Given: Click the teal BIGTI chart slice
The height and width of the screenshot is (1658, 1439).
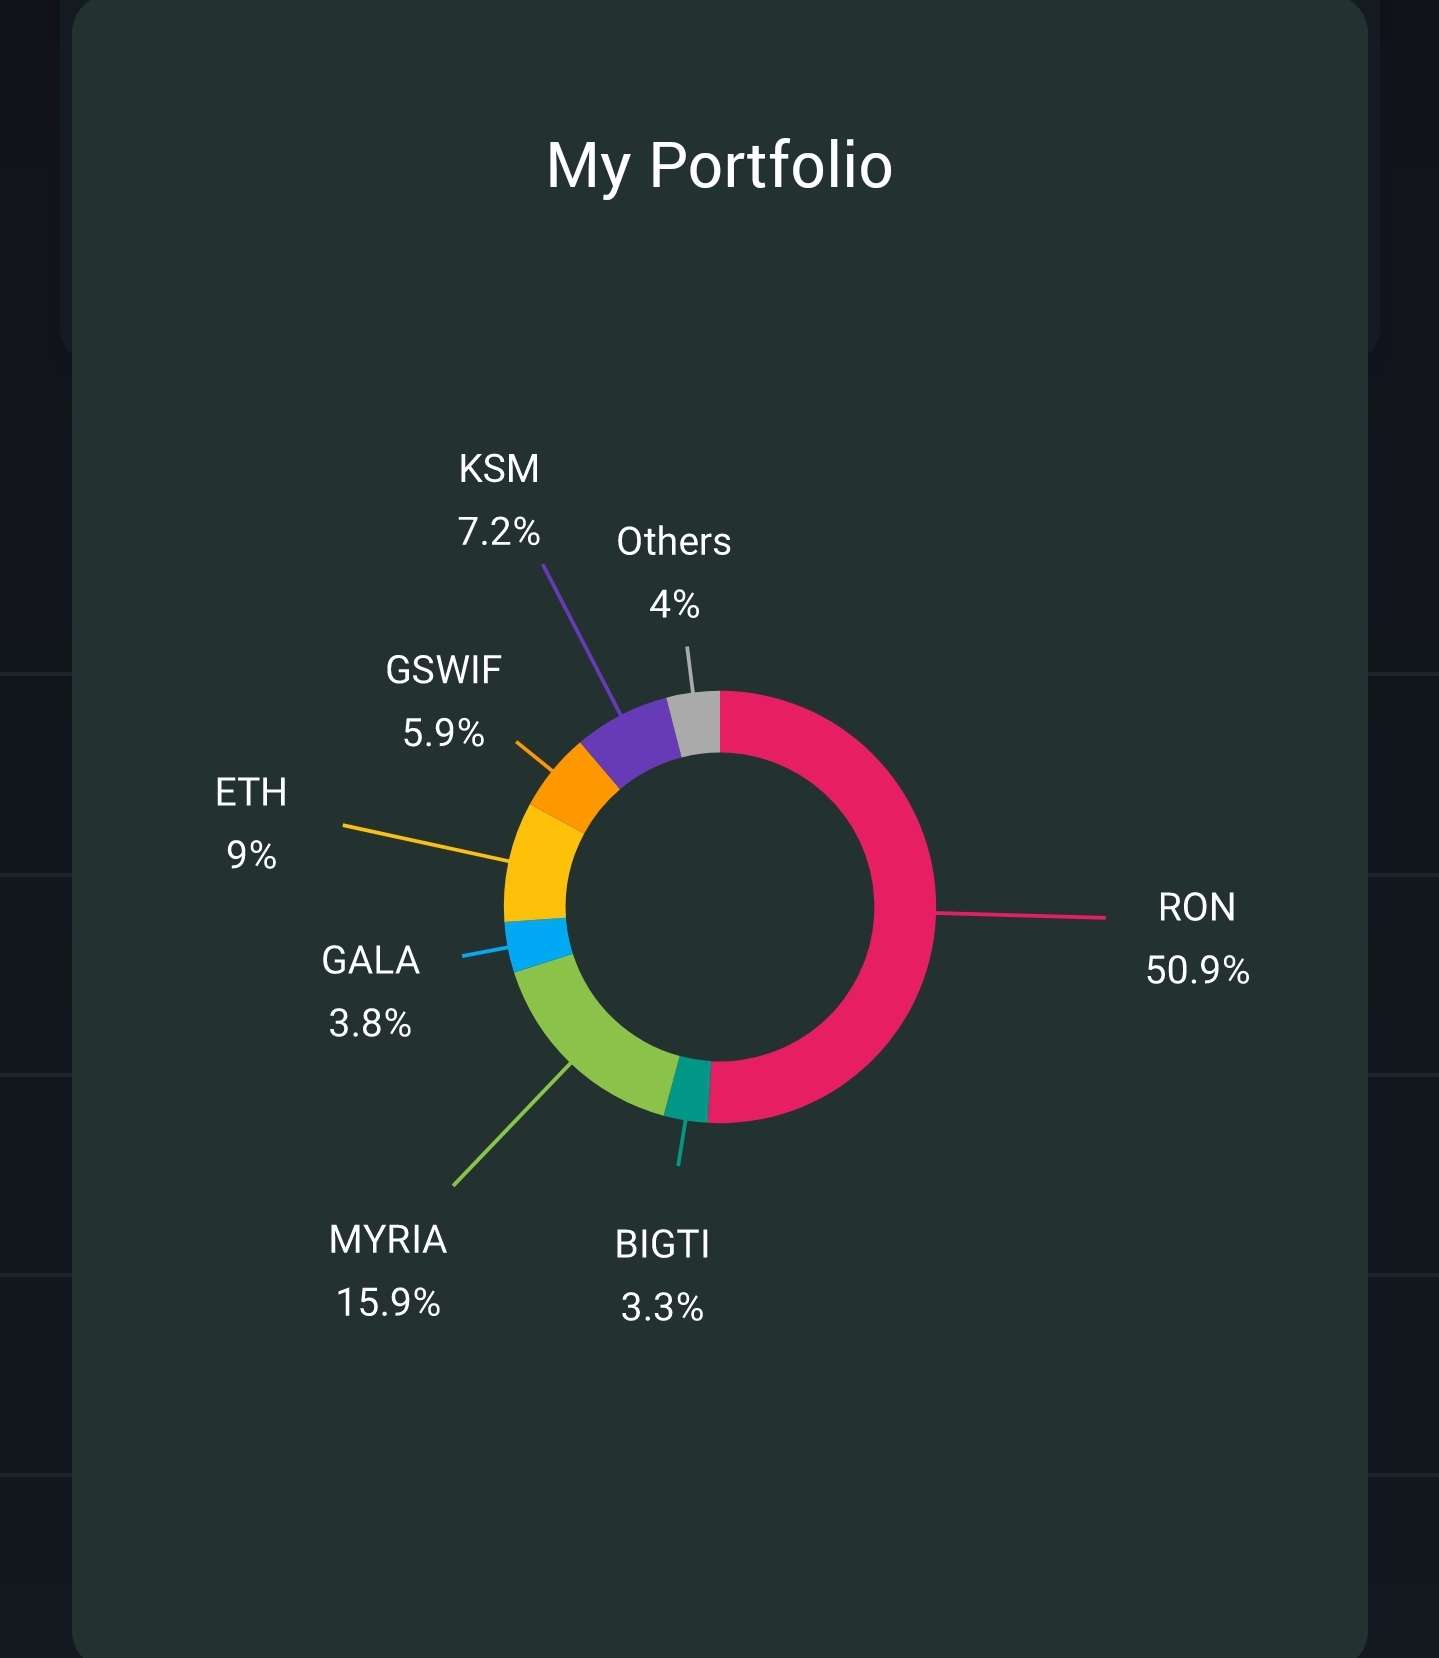Looking at the screenshot, I should 688,1090.
